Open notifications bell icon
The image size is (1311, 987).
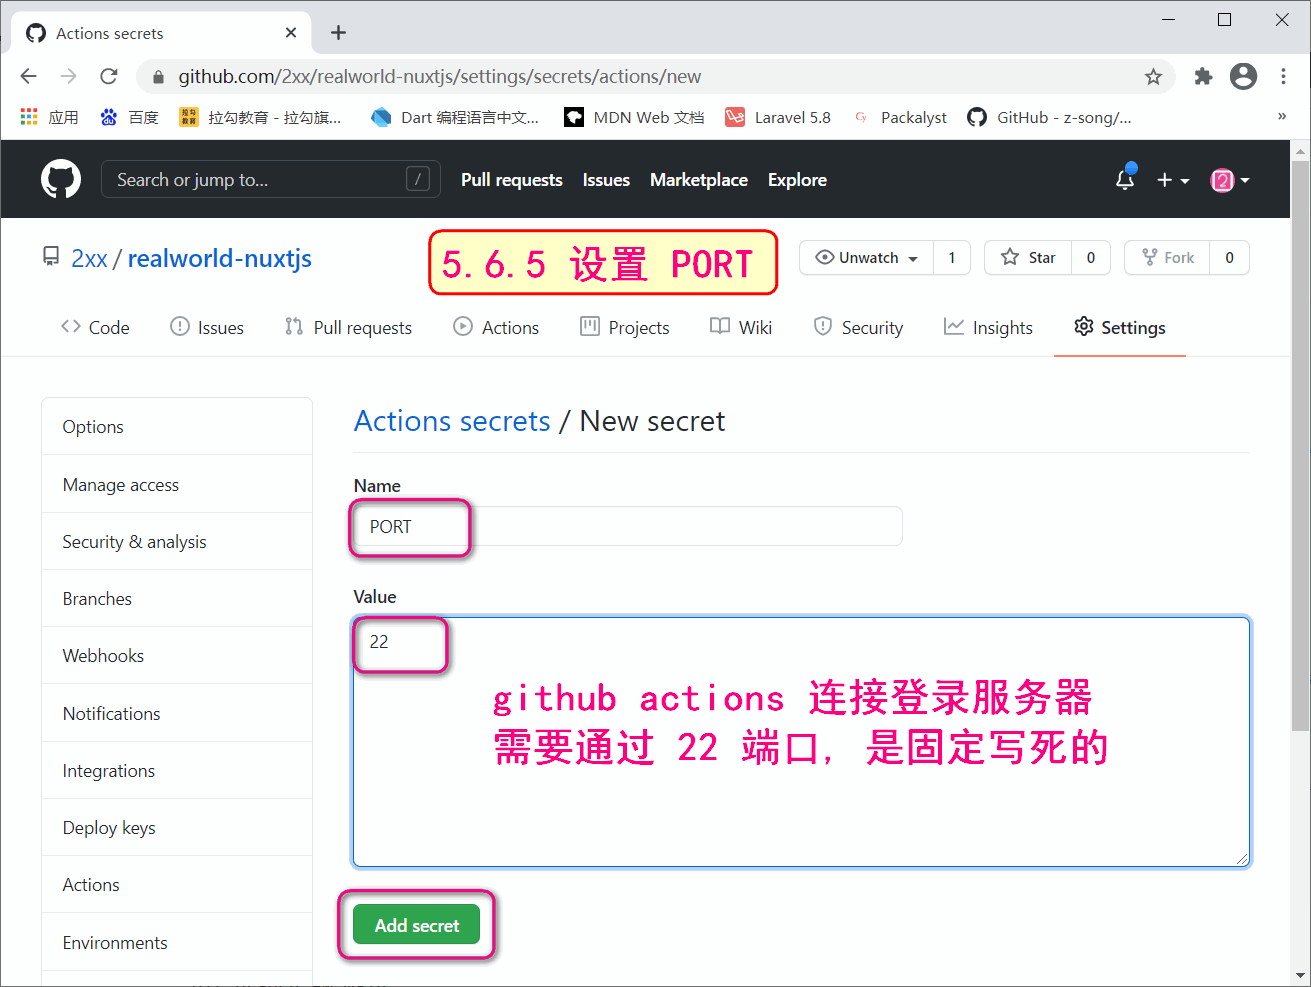click(x=1125, y=180)
